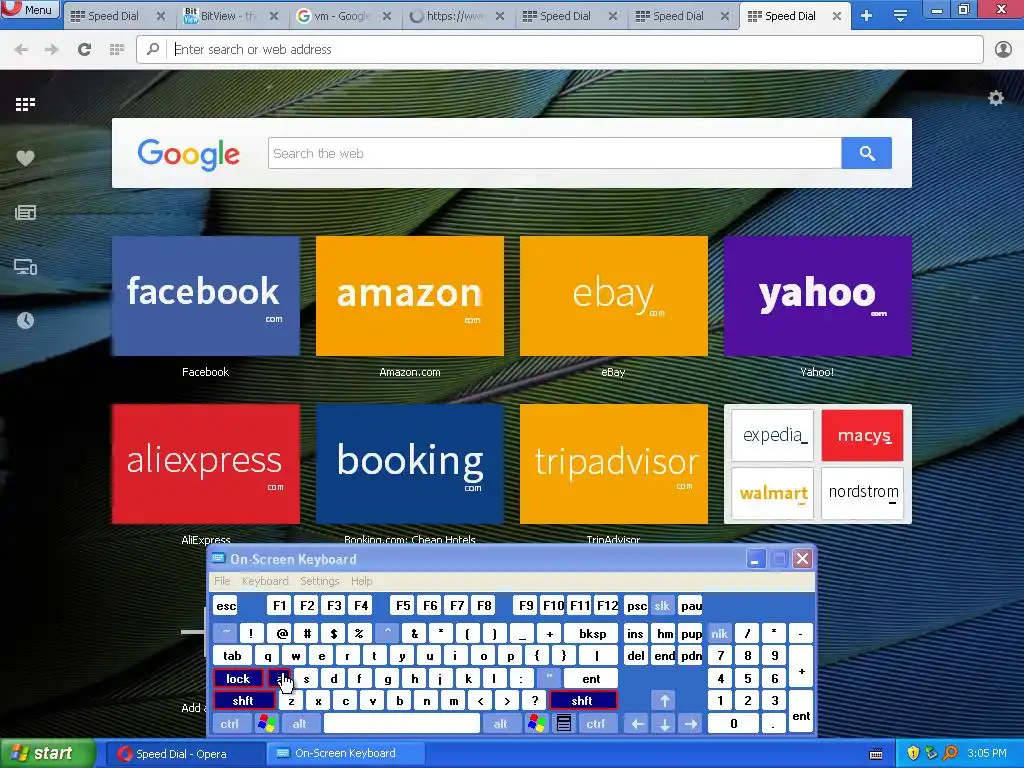Click the blue Google search button
This screenshot has height=768, width=1024.
coord(867,153)
